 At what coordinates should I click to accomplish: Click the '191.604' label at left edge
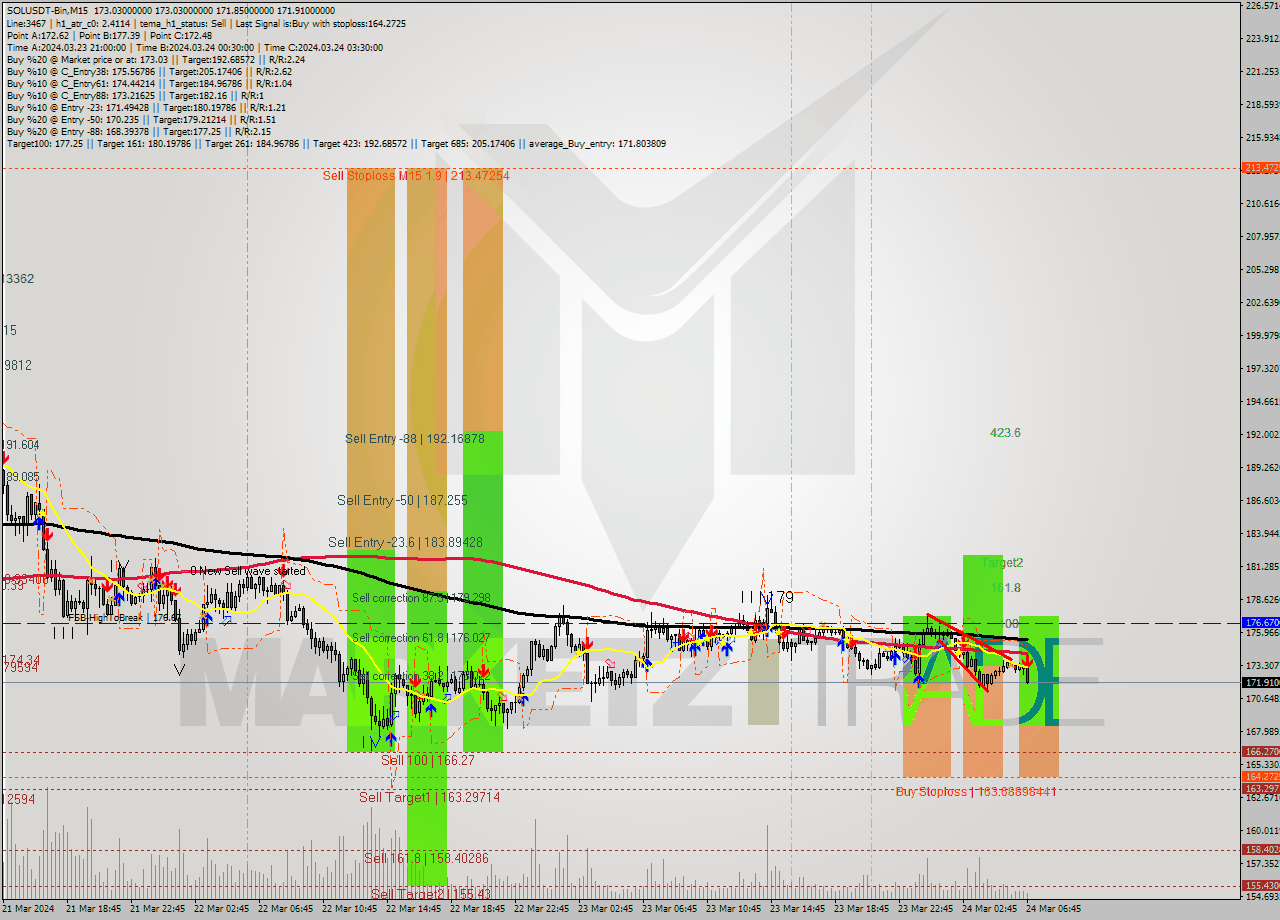[20, 445]
